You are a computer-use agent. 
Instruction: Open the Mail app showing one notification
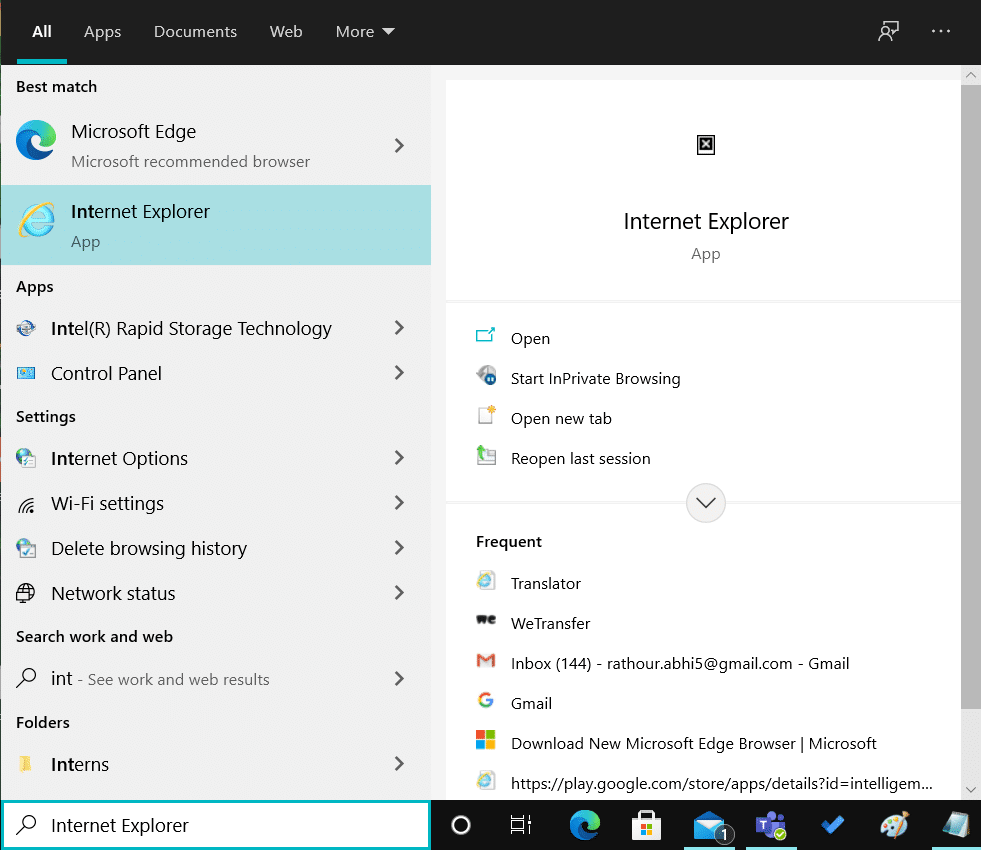point(708,825)
